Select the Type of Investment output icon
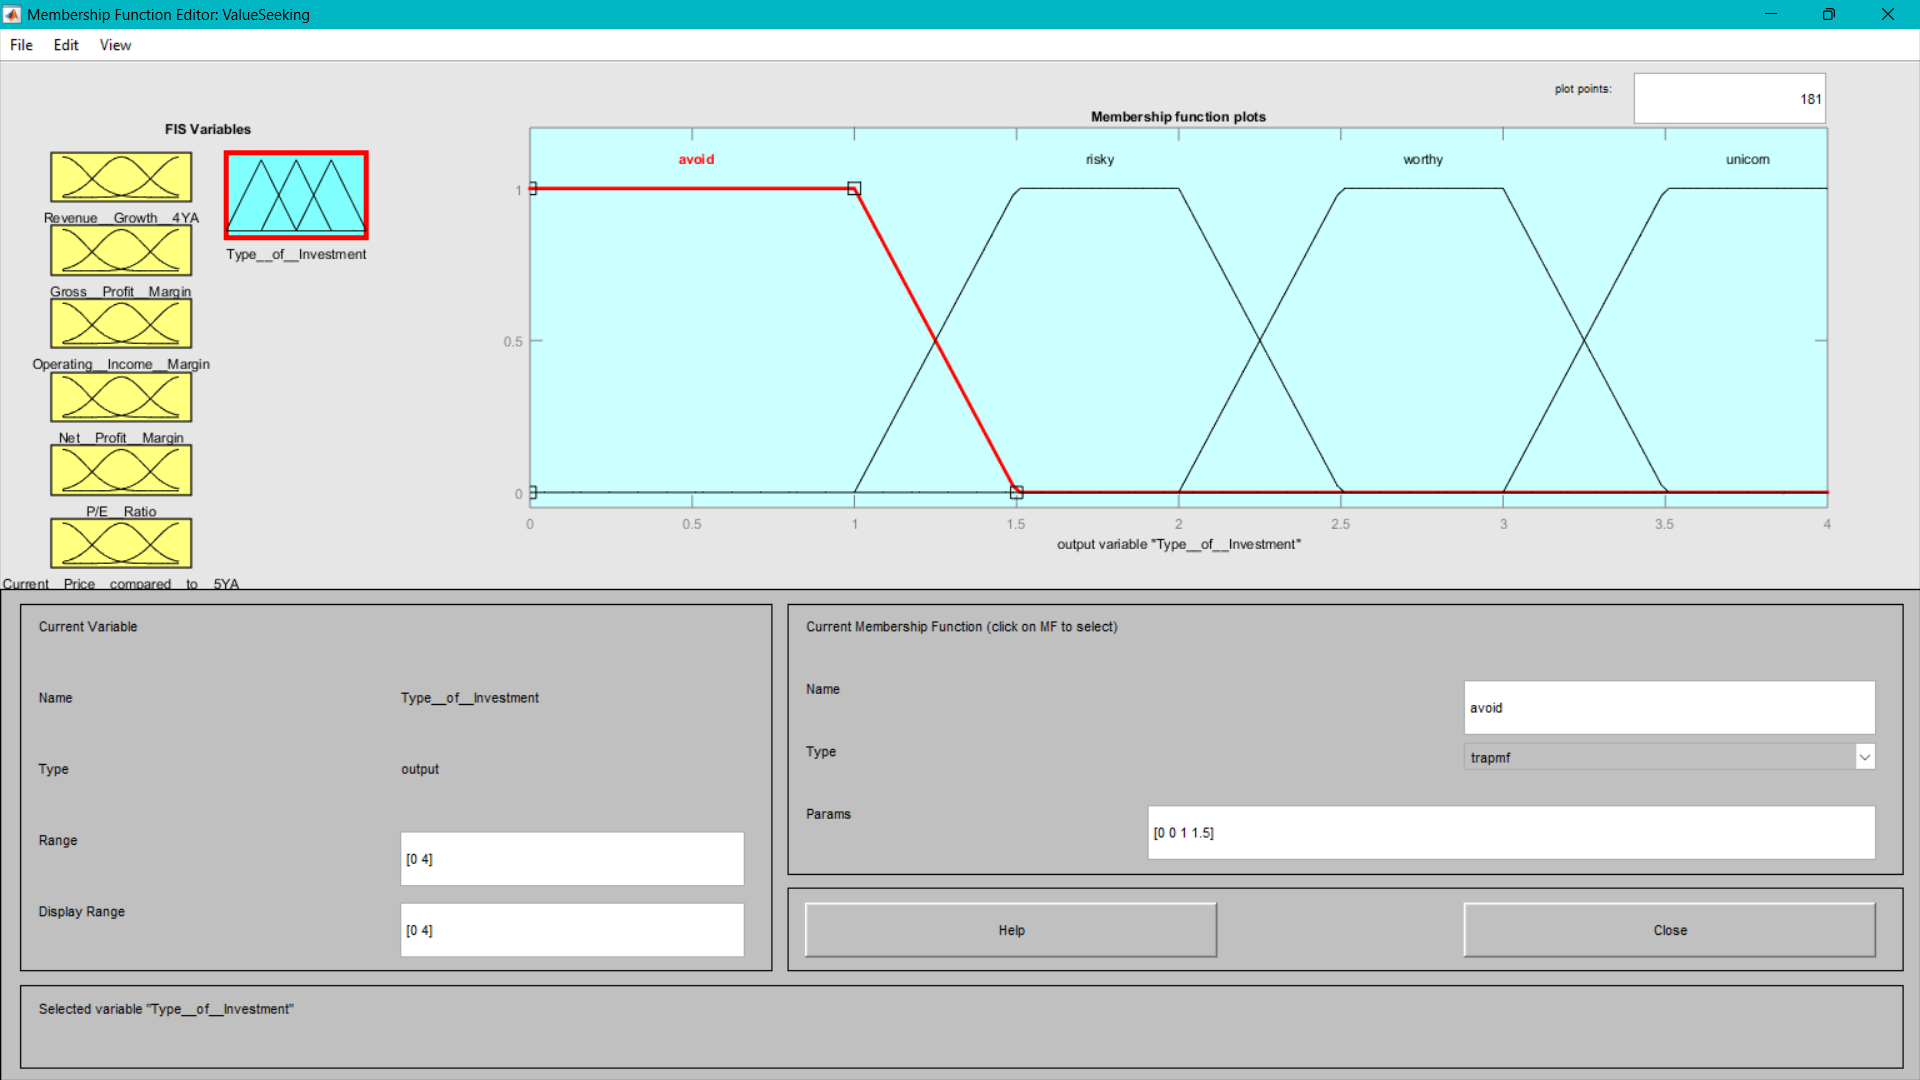Screen dimensions: 1920x1080 click(x=296, y=195)
